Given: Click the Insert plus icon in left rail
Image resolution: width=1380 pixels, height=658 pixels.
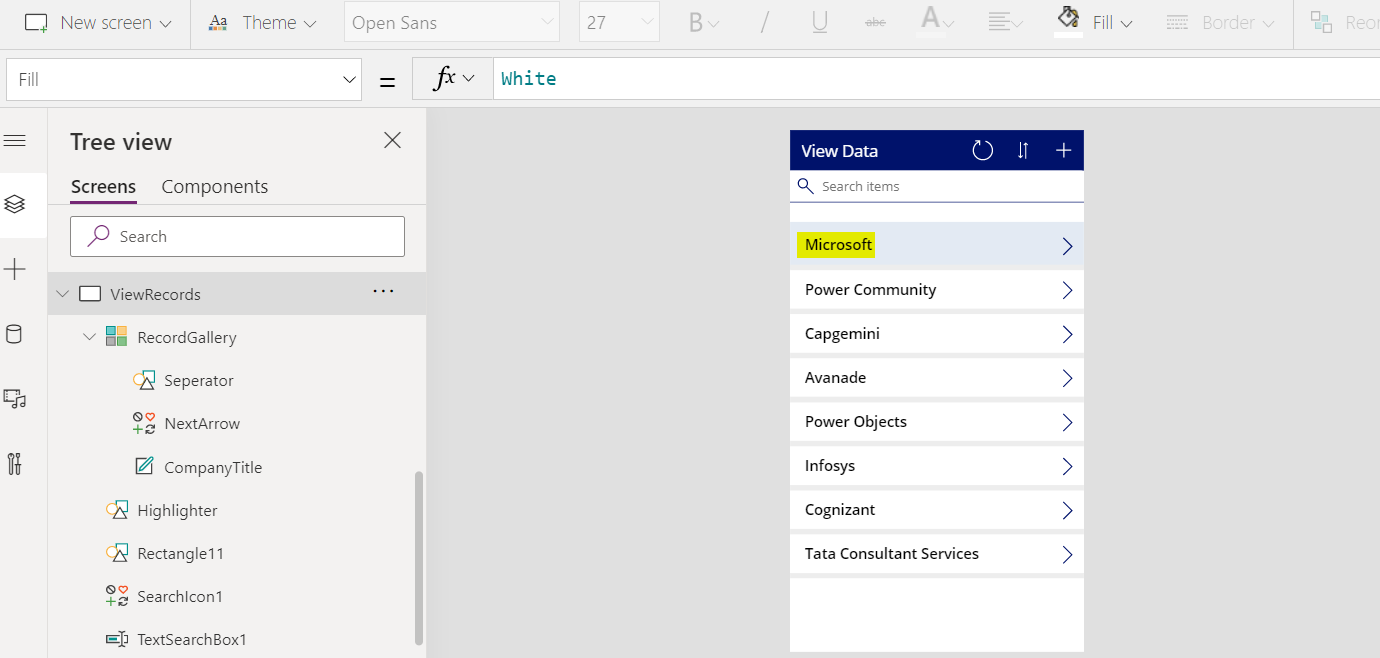Looking at the screenshot, I should [x=14, y=269].
